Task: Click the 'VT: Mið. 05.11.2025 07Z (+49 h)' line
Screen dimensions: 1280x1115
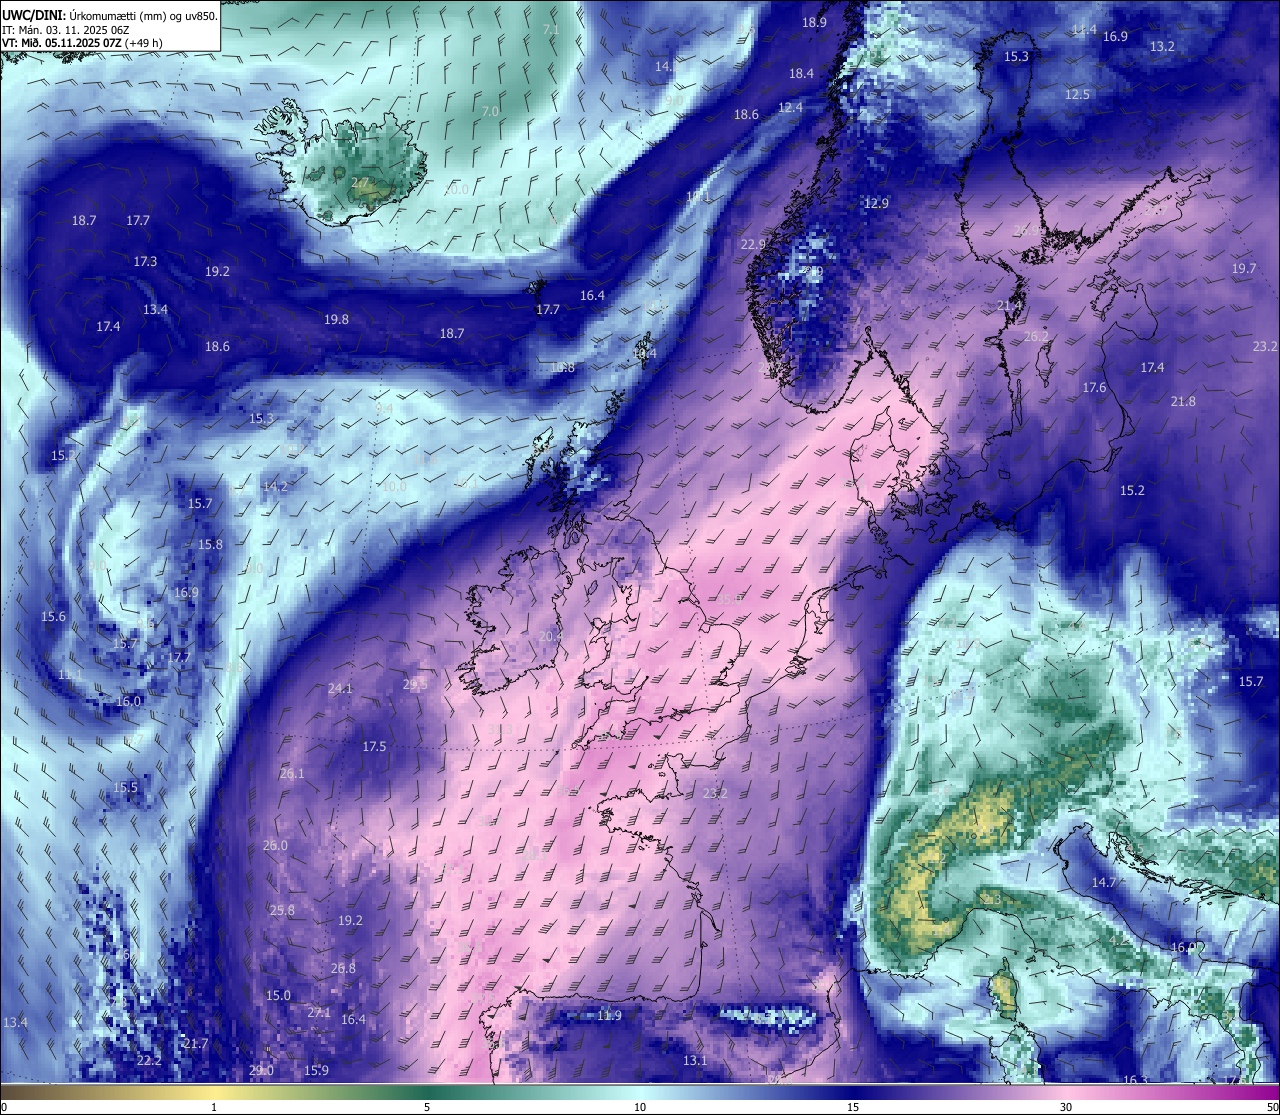Action: tap(82, 43)
